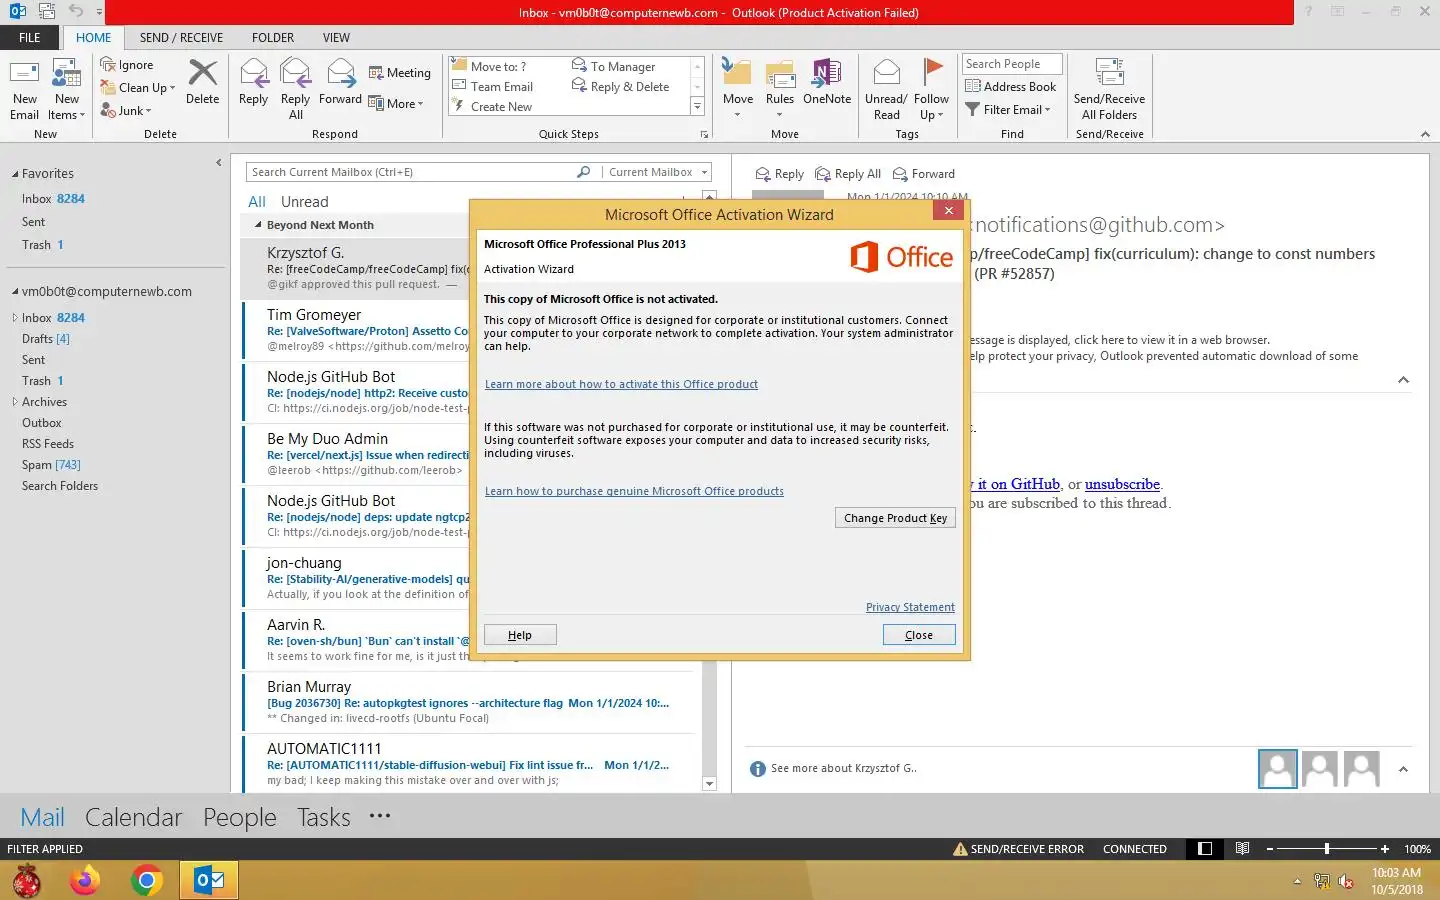The width and height of the screenshot is (1440, 900).
Task: Switch to reading view in status bar
Action: tap(1242, 849)
